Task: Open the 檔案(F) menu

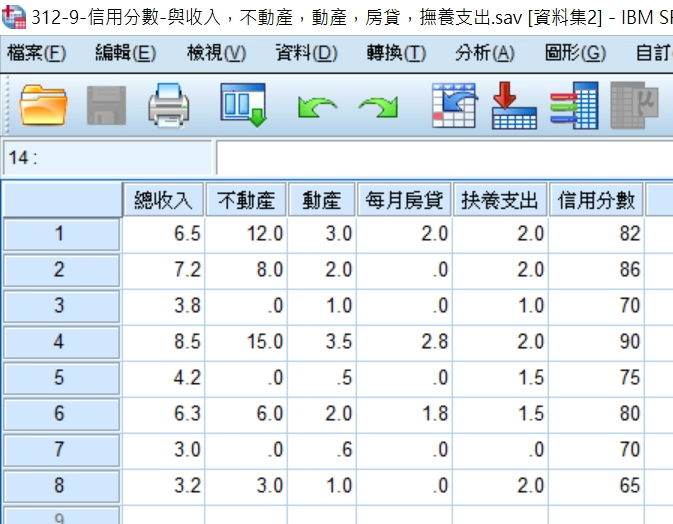Action: tap(36, 53)
